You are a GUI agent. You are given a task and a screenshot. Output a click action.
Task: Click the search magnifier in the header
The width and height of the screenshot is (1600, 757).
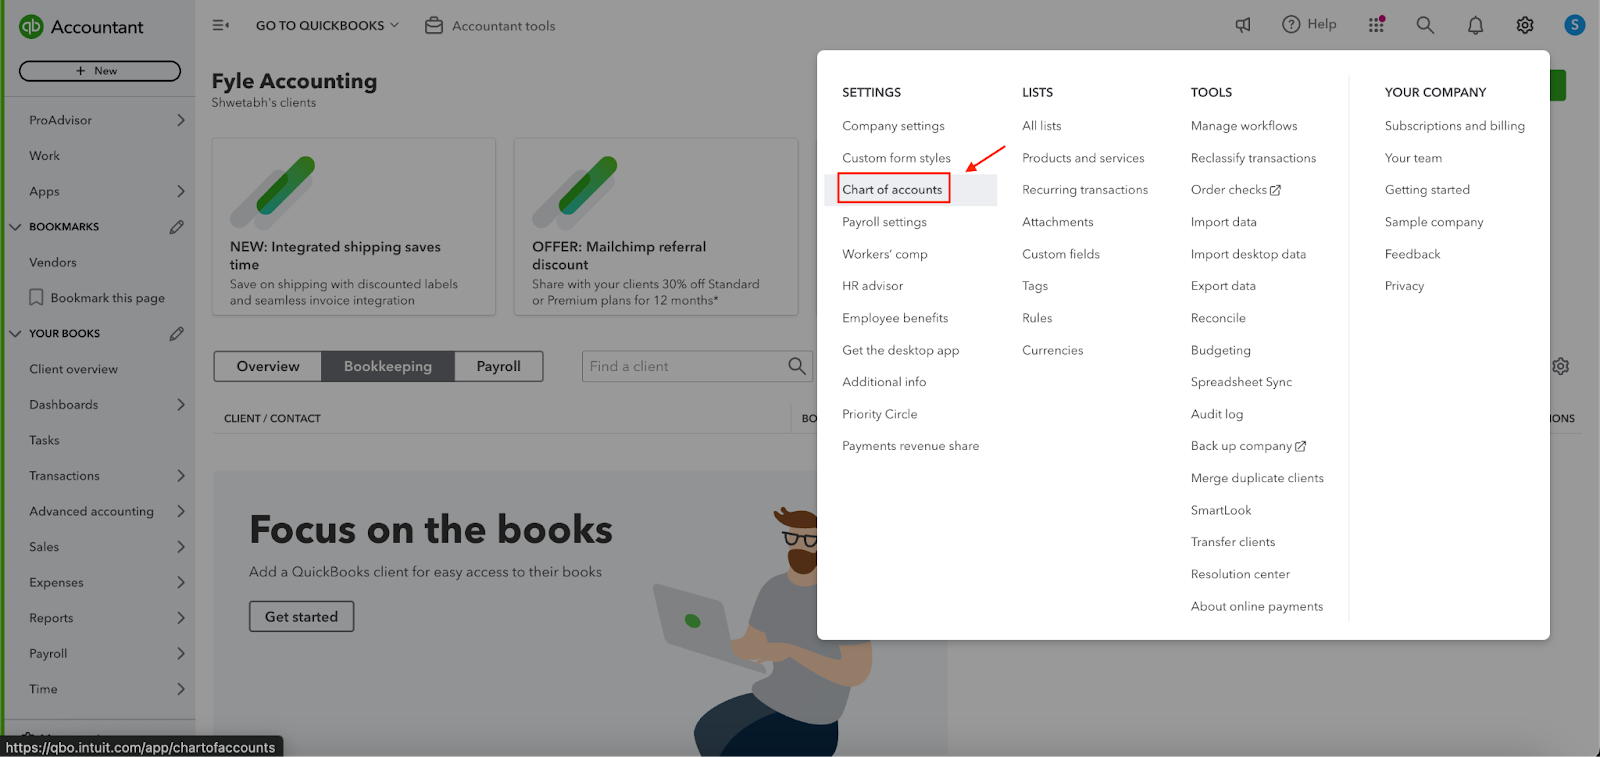(1425, 25)
